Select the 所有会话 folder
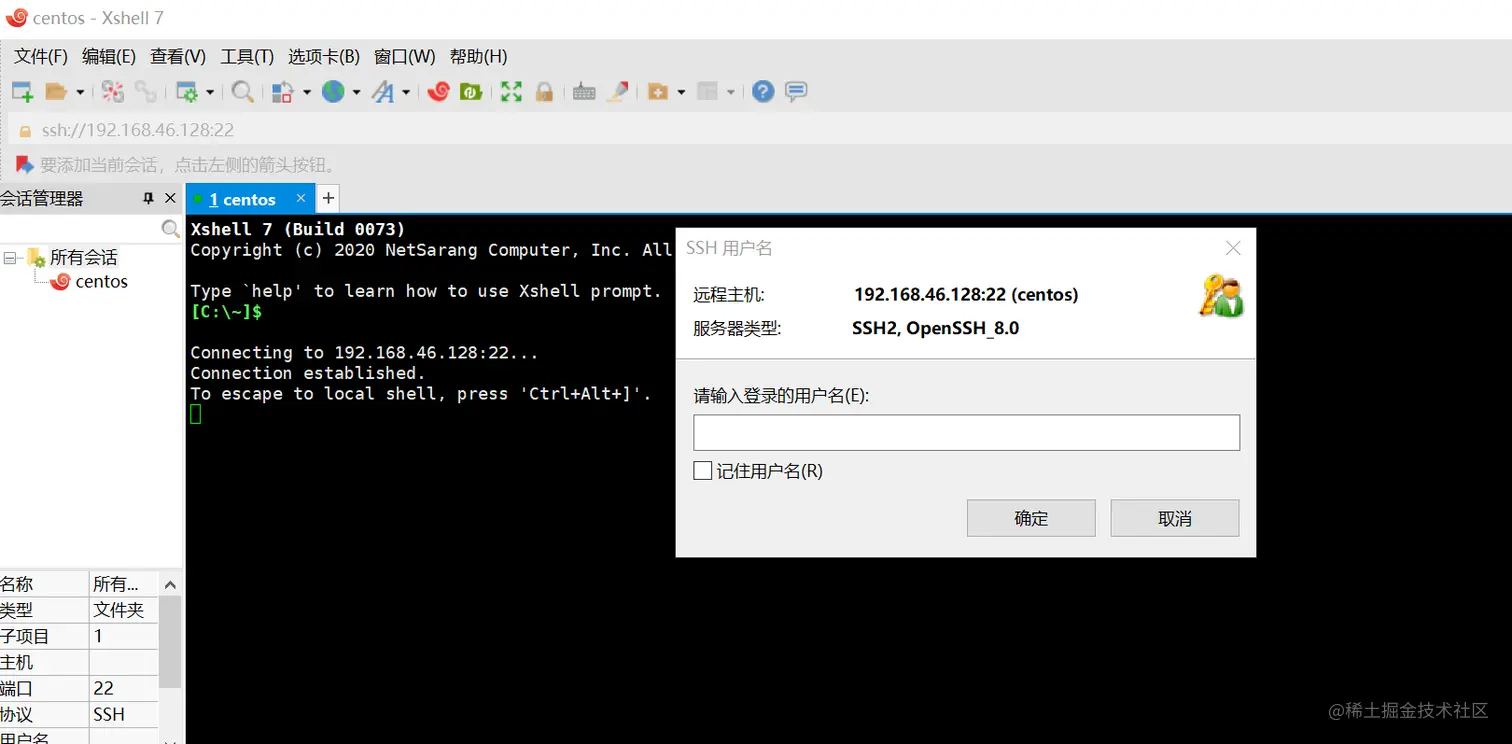Image resolution: width=1512 pixels, height=744 pixels. [x=84, y=257]
